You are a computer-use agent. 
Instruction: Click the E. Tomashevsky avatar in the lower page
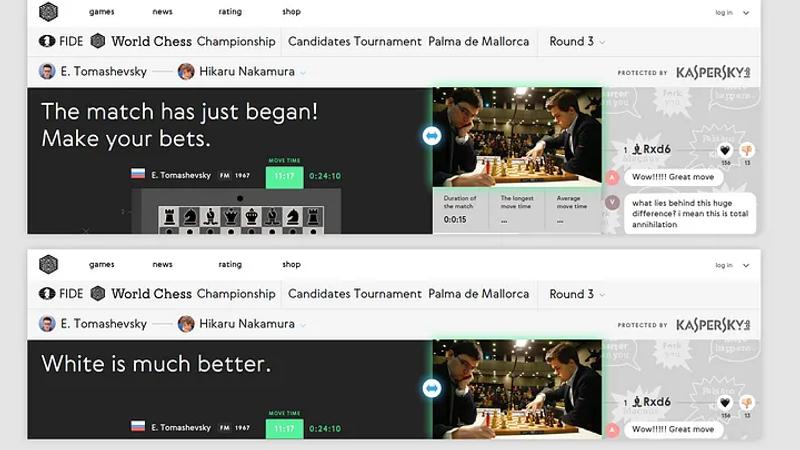pyautogui.click(x=47, y=323)
